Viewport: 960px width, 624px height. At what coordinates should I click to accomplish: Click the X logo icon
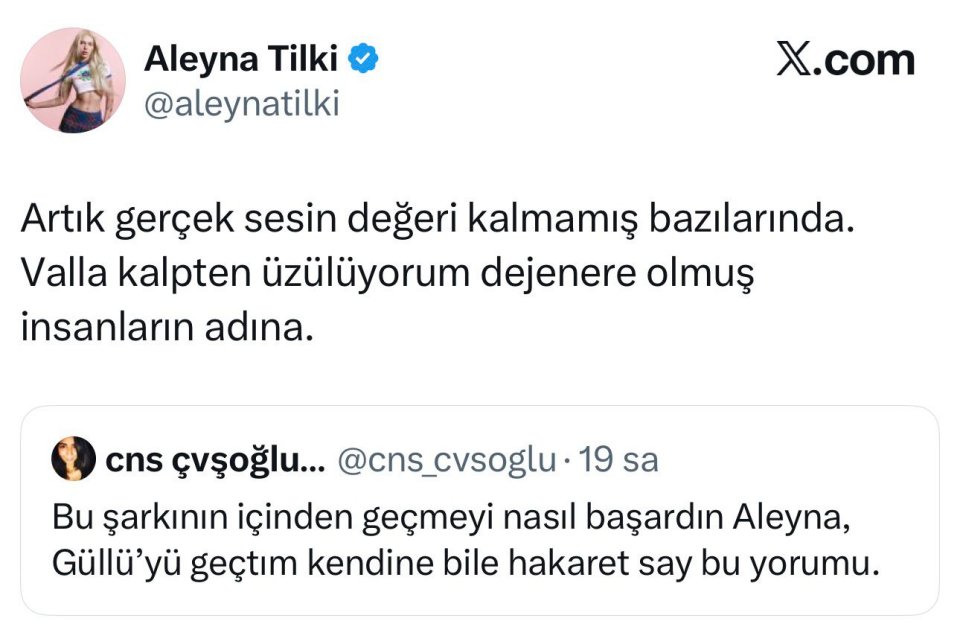[794, 61]
